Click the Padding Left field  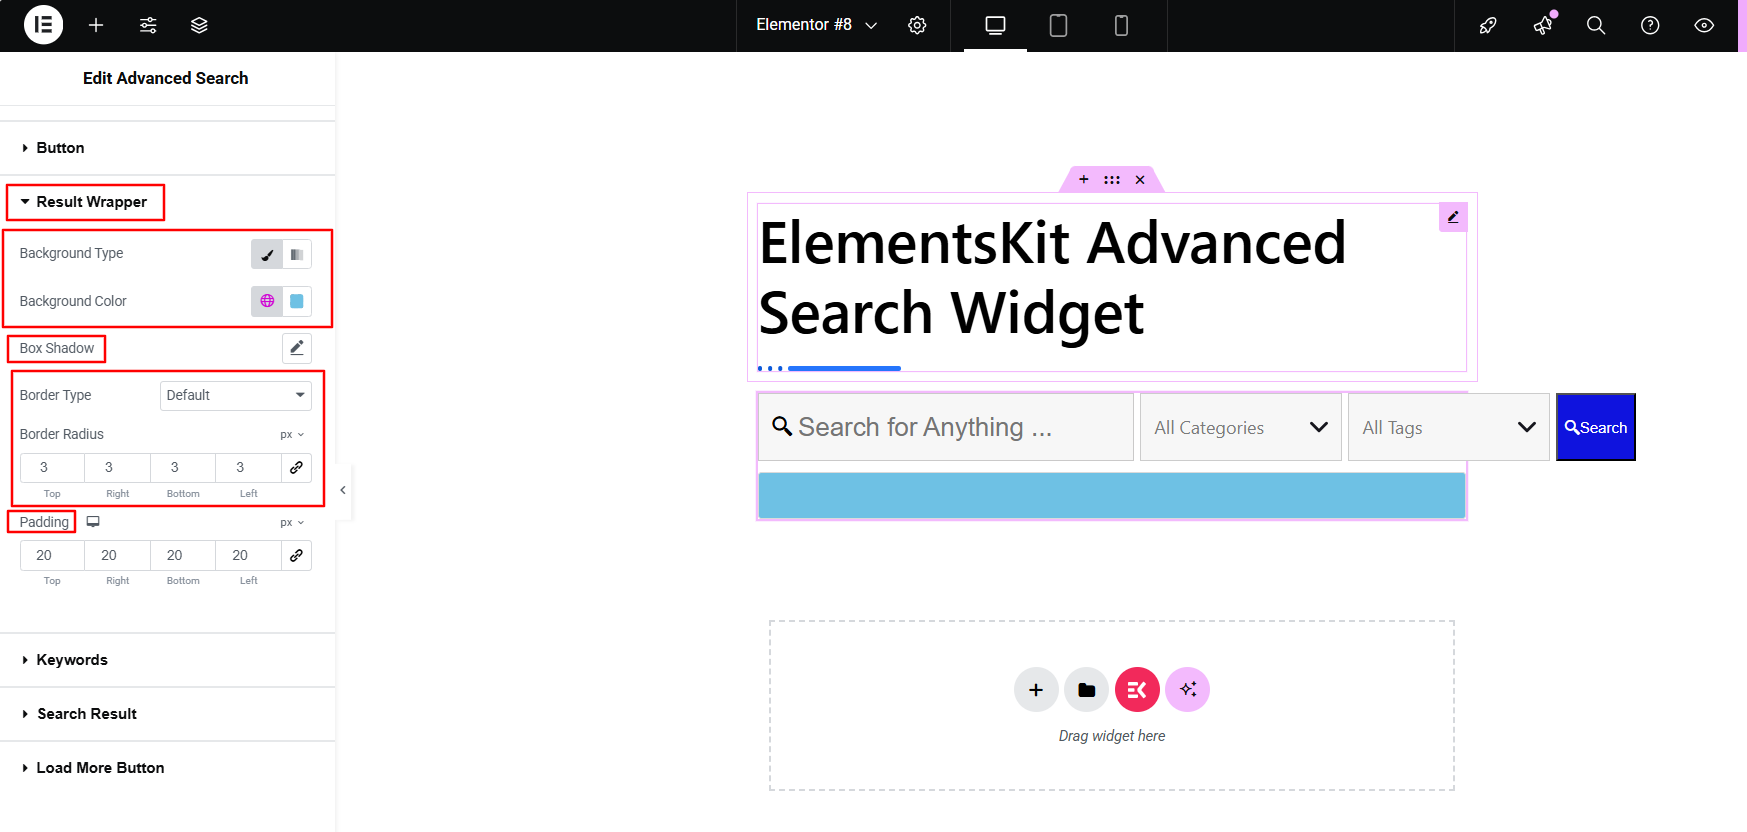(x=249, y=555)
